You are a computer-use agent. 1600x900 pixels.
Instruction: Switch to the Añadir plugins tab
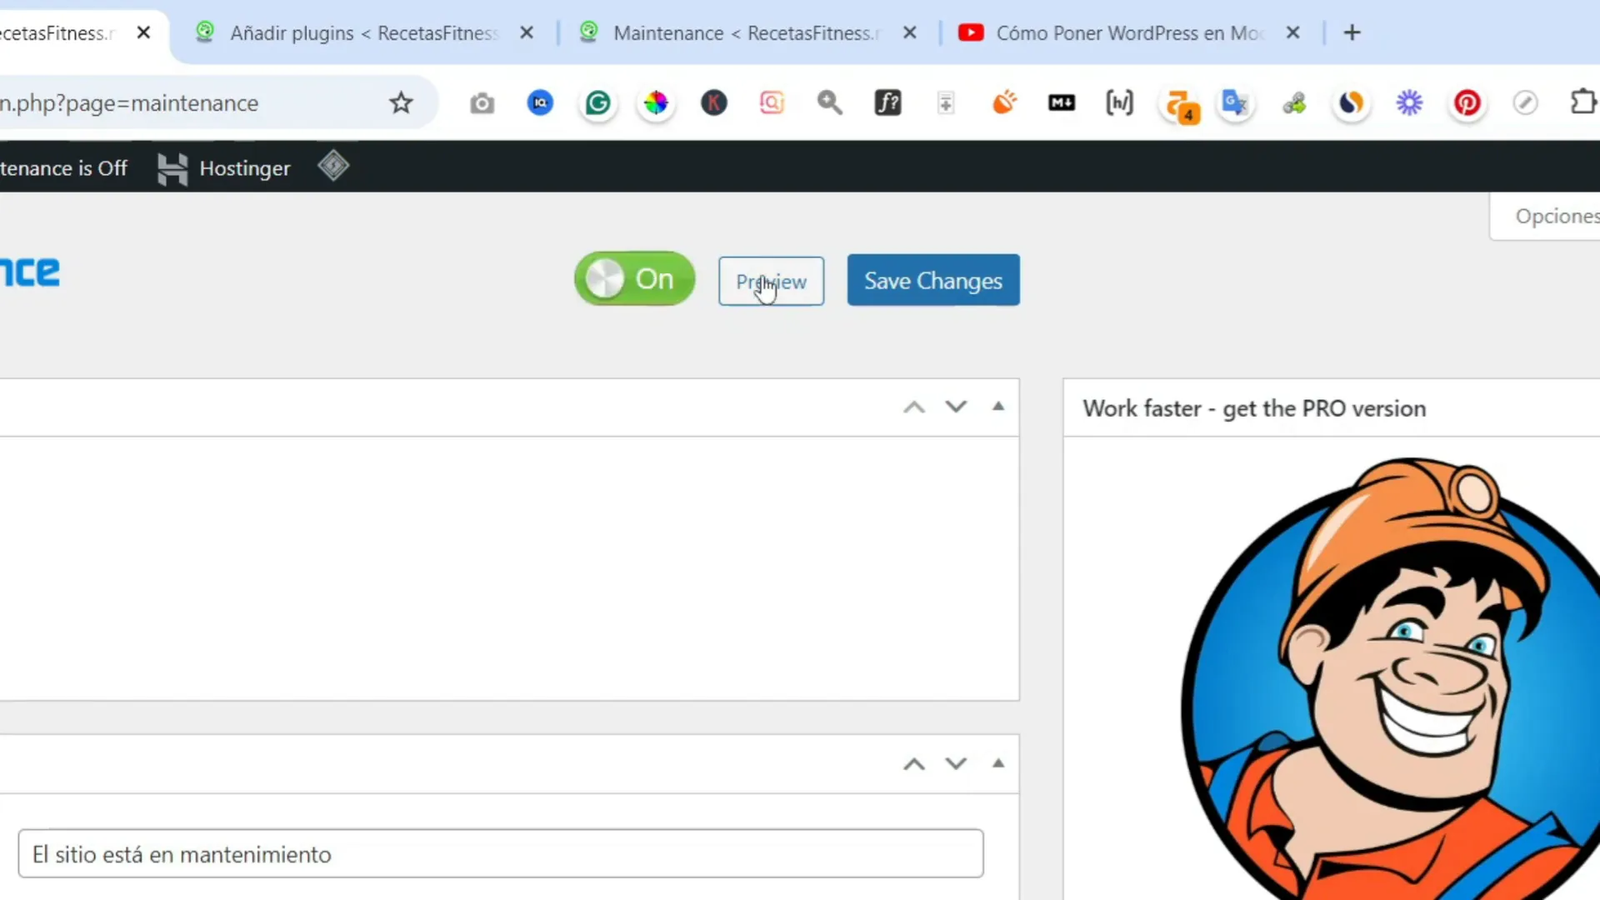(350, 32)
